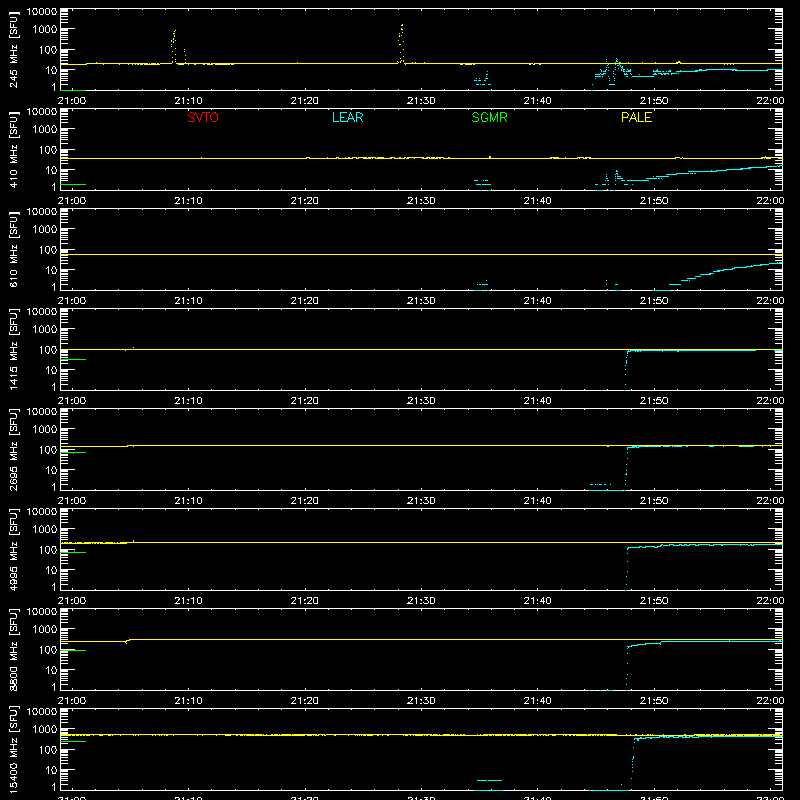Viewport: 800px width, 800px height.
Task: Click the '245 MHz [SFU]' axis title
Action: (x=14, y=49)
